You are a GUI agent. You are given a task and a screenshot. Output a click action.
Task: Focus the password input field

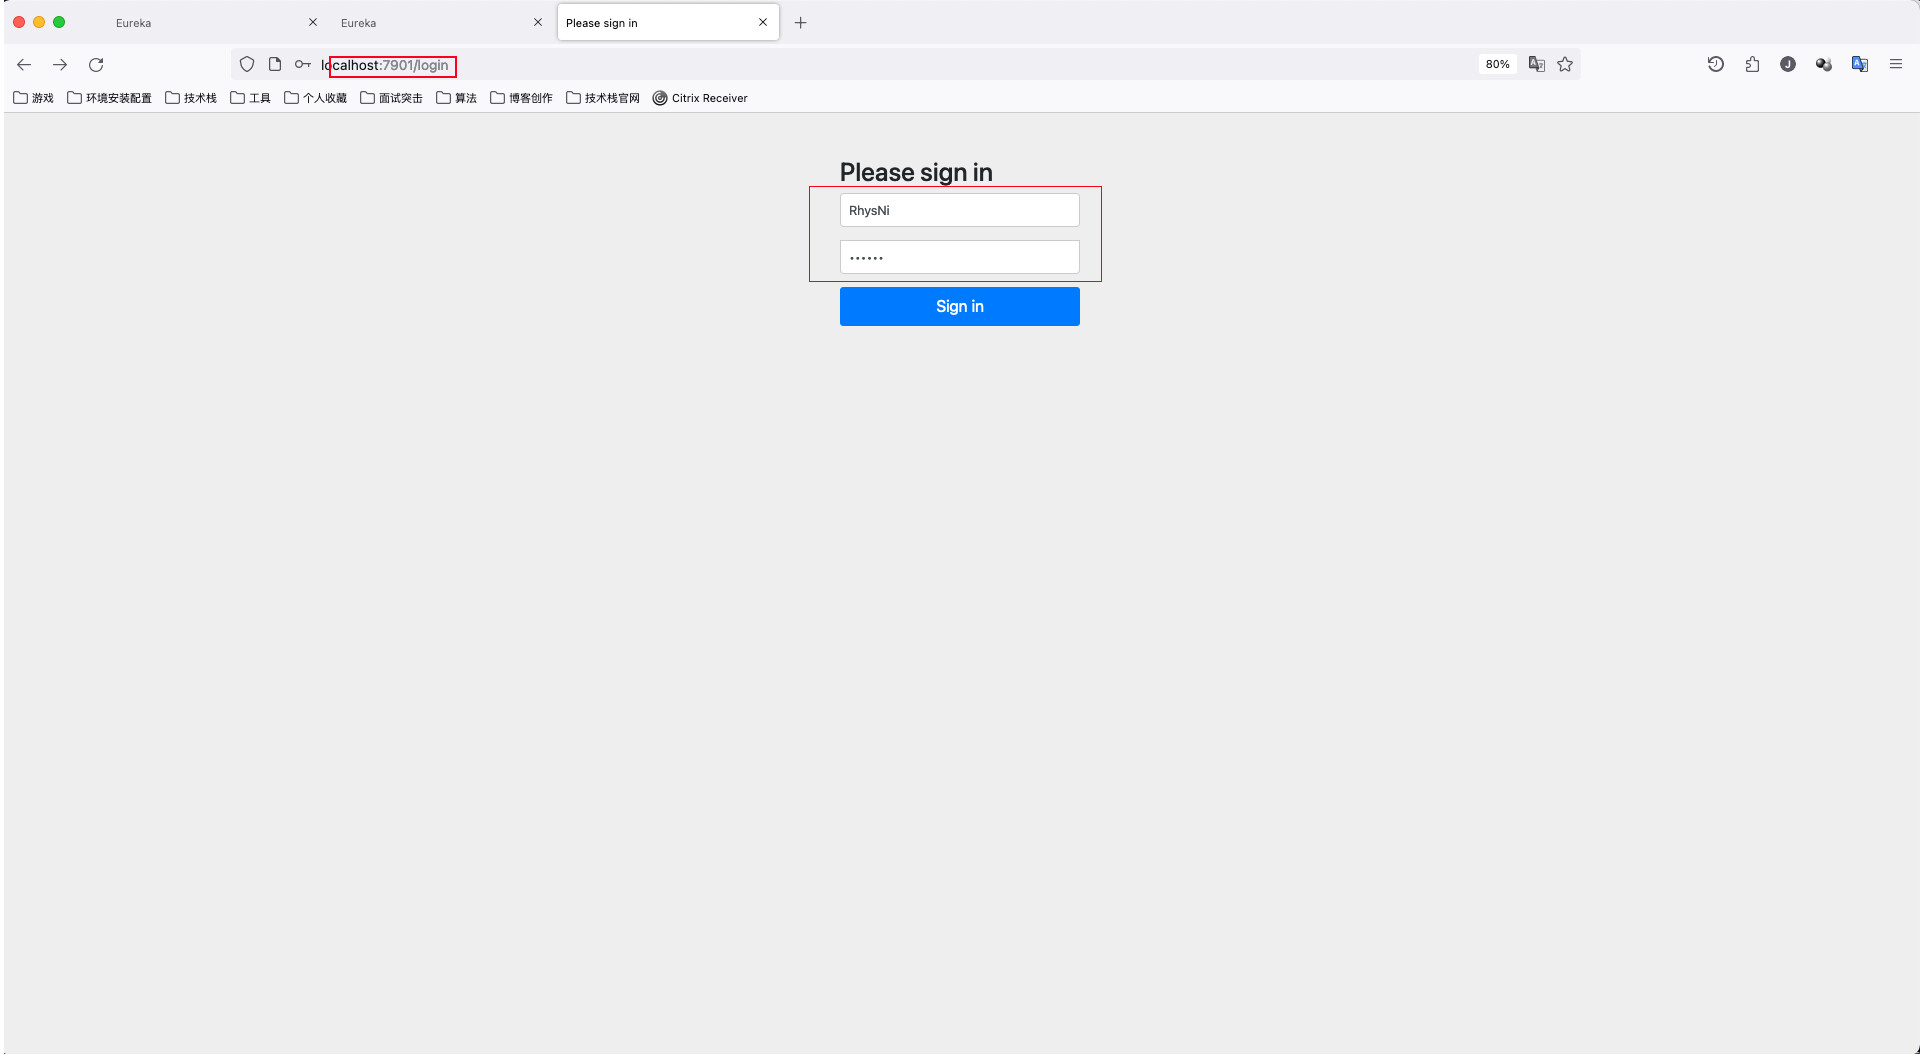tap(960, 257)
